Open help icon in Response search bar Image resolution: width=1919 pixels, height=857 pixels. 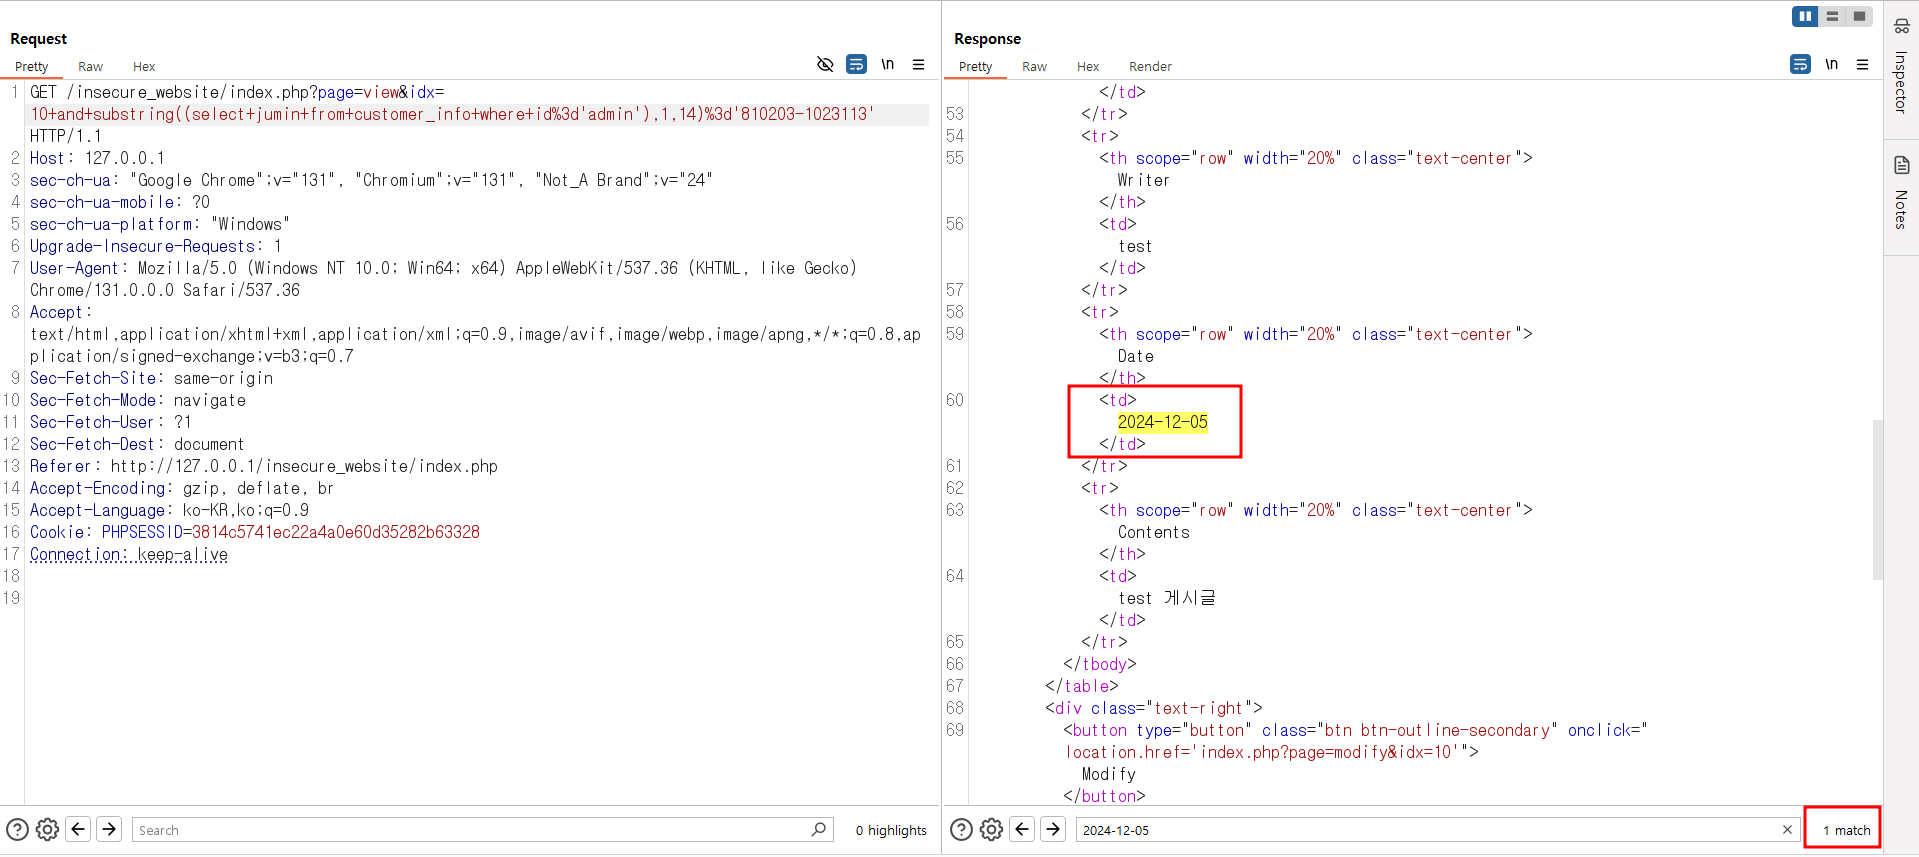pyautogui.click(x=961, y=829)
